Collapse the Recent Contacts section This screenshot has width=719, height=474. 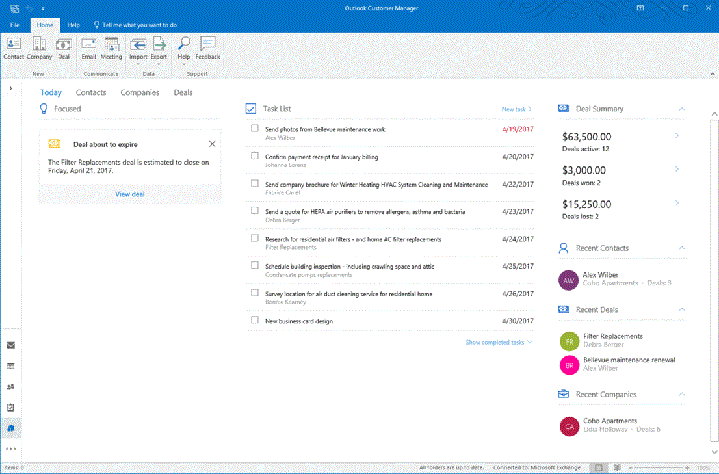point(682,248)
